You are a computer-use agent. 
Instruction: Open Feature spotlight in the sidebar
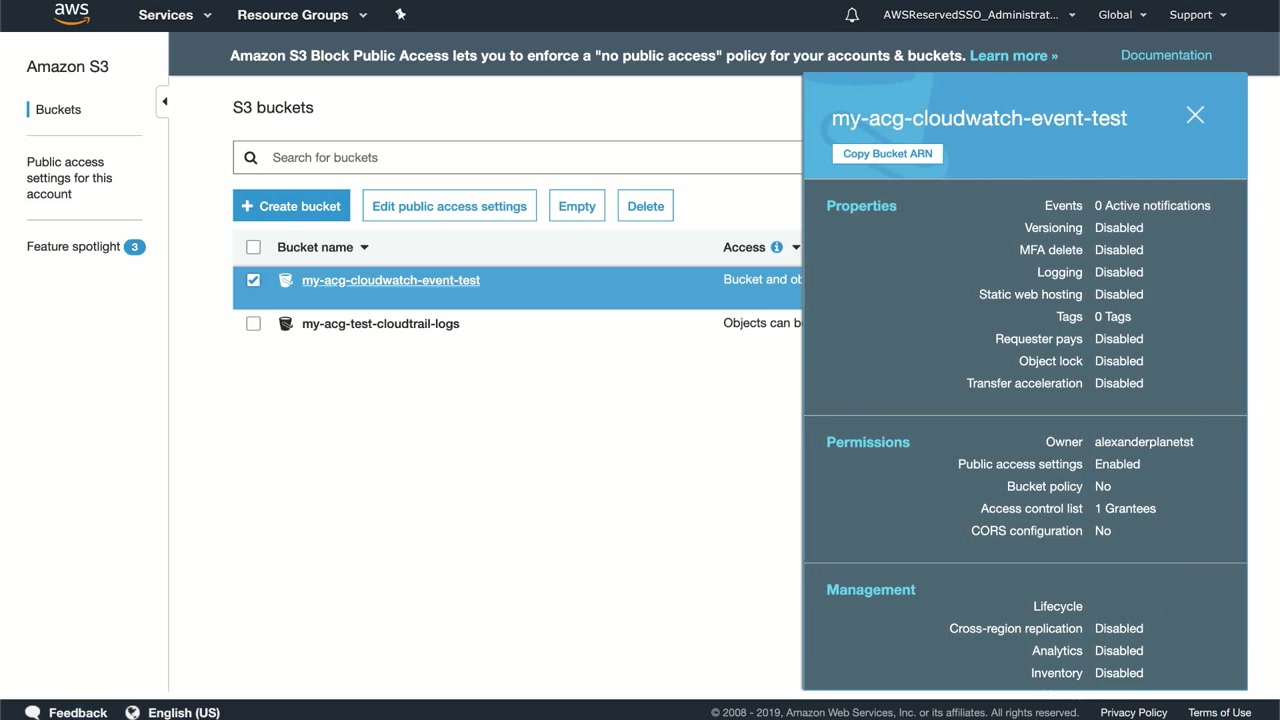coord(73,247)
